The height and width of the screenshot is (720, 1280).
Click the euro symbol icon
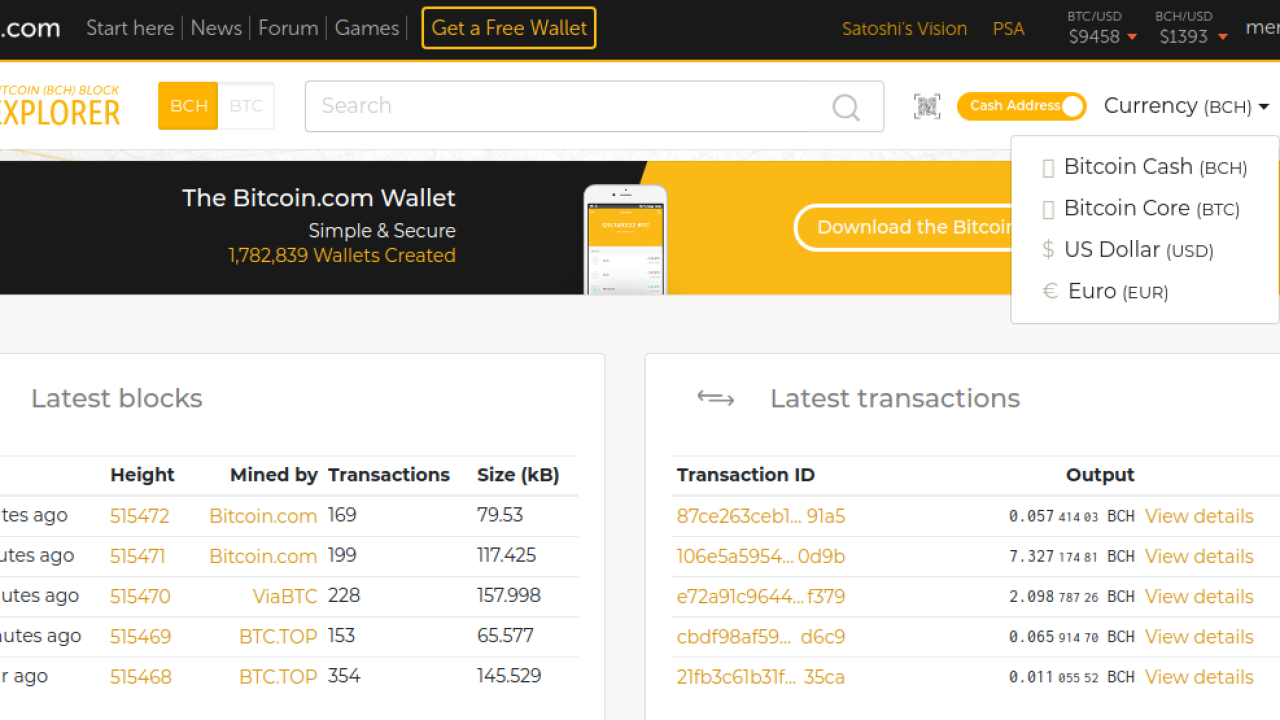(1050, 291)
